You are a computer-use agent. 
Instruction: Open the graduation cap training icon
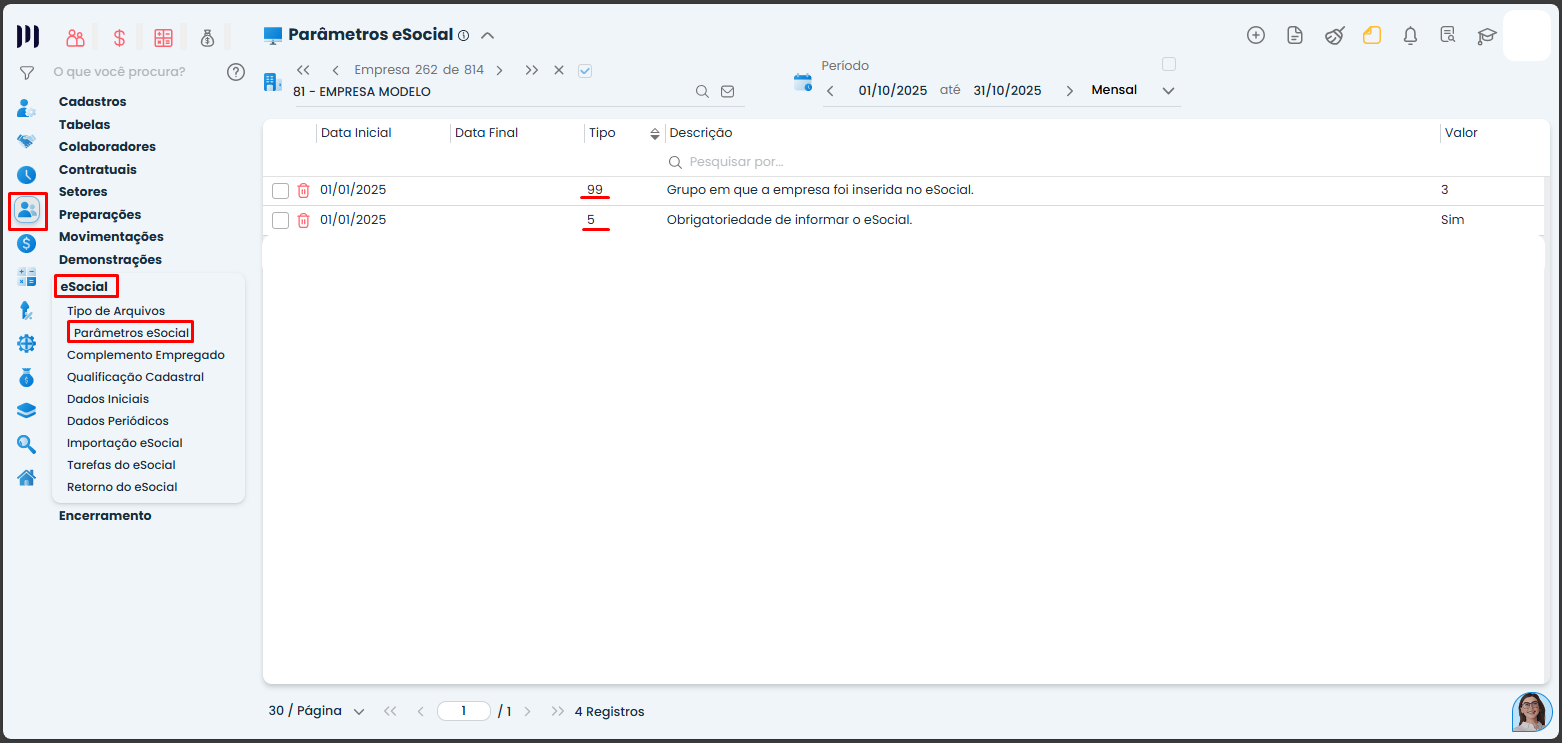1487,36
